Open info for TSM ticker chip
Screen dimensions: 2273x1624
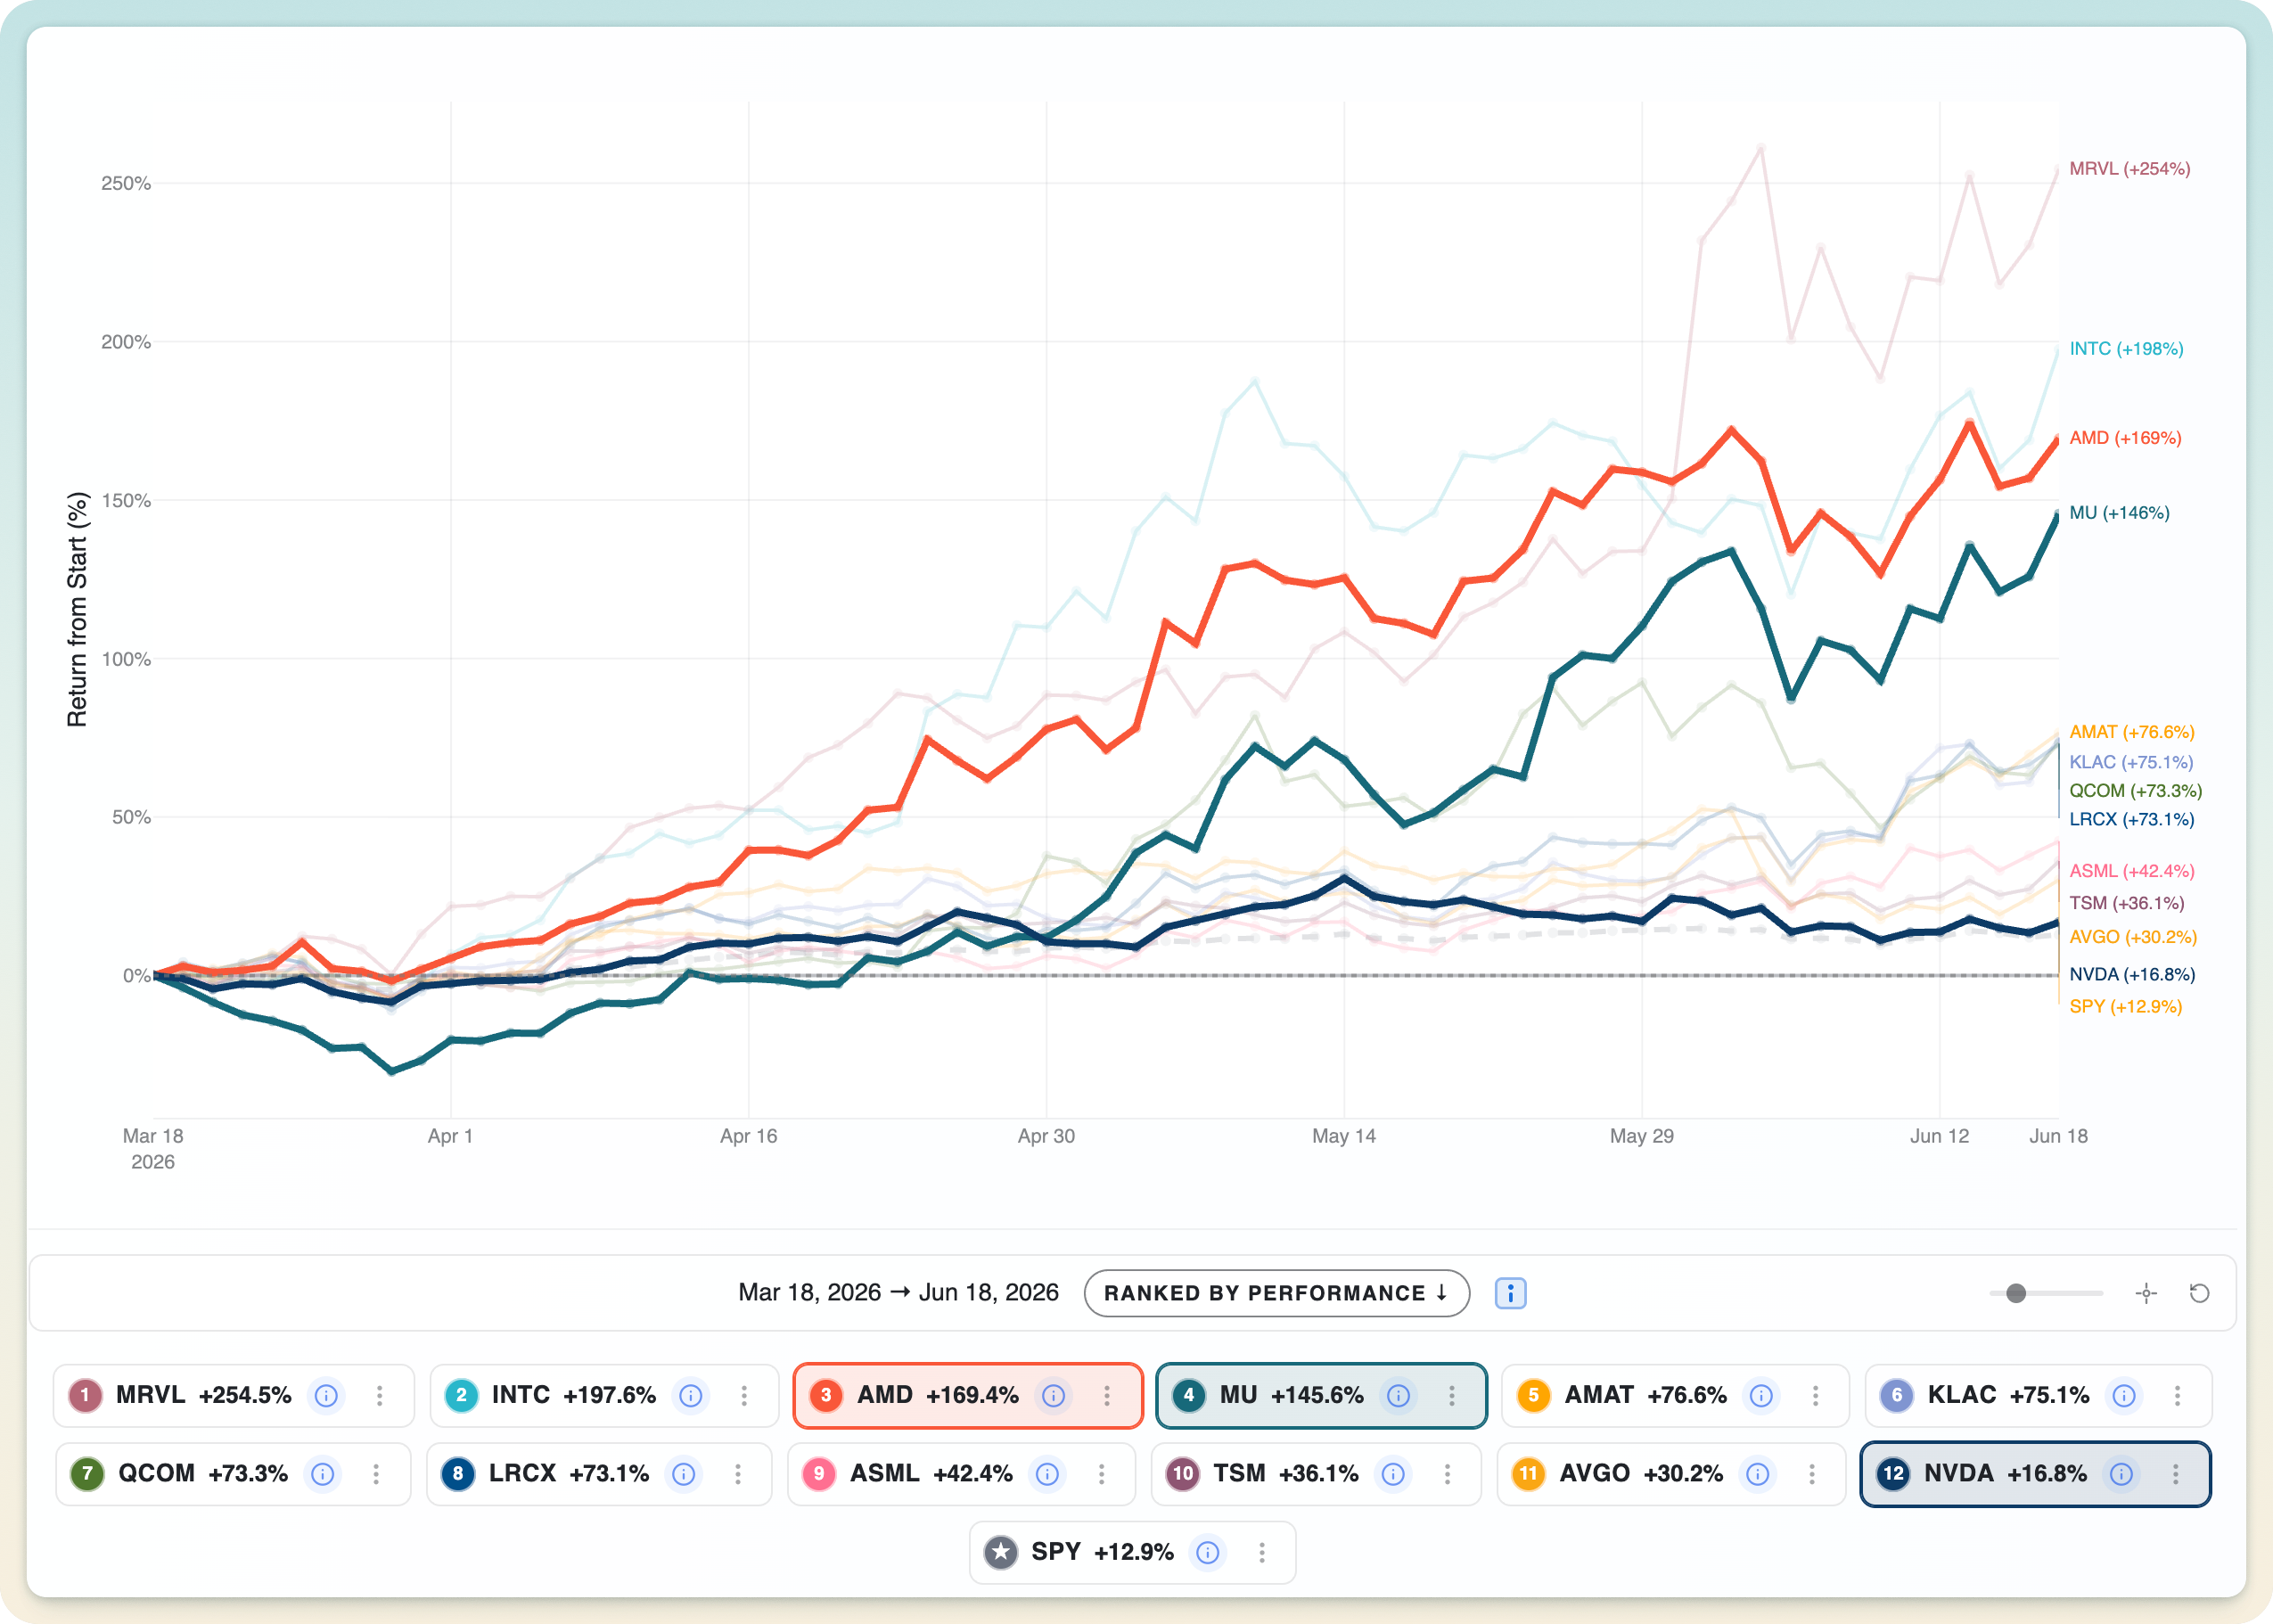(x=1393, y=1474)
